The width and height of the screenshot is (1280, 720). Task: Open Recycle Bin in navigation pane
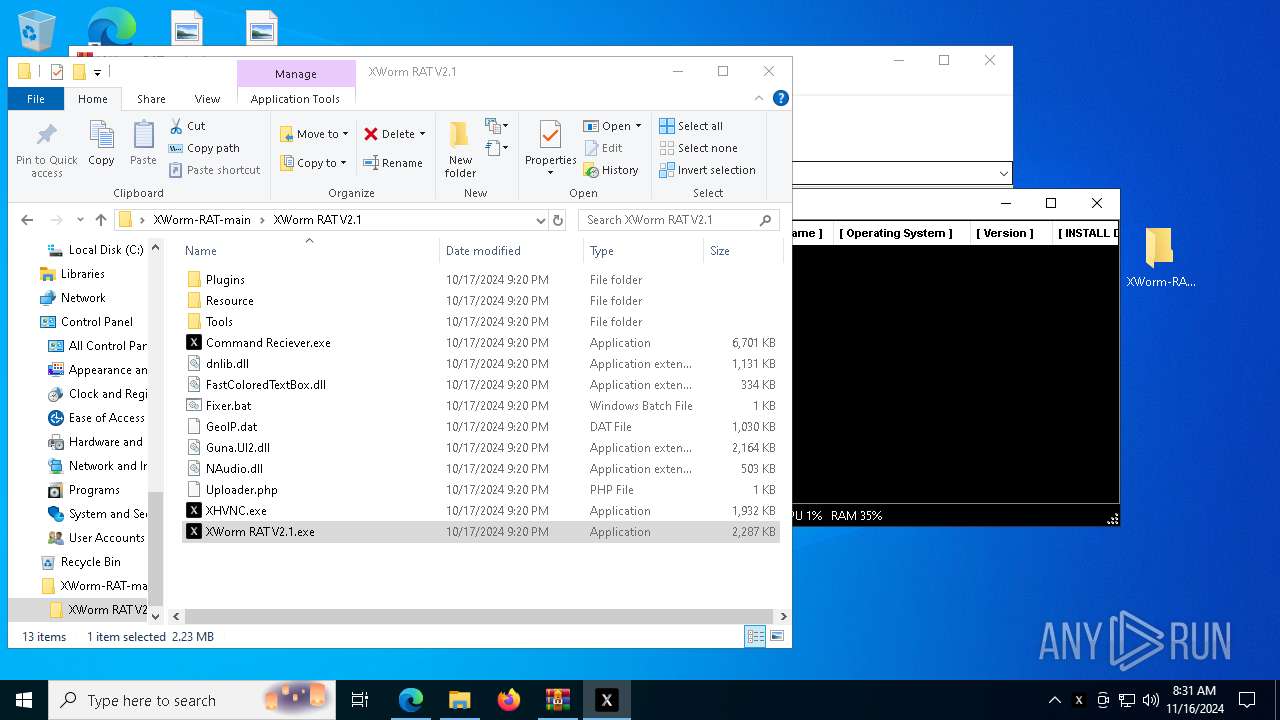[x=90, y=562]
